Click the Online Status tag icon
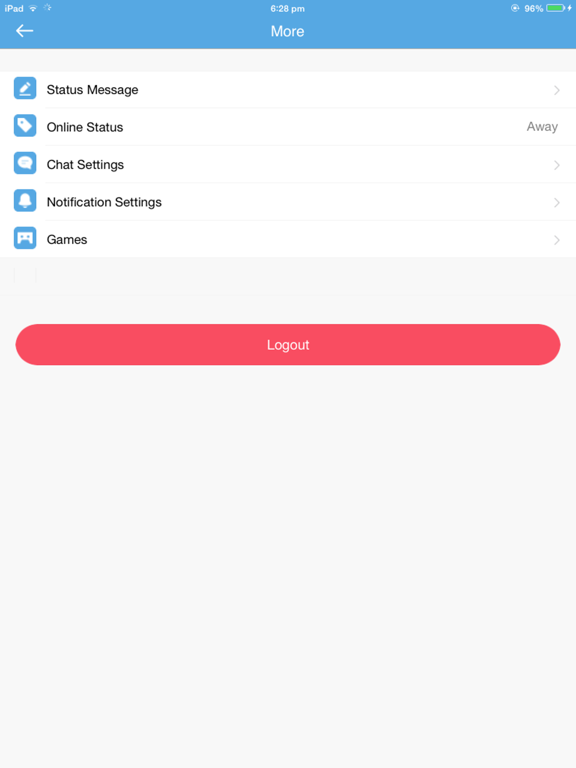 (x=25, y=125)
